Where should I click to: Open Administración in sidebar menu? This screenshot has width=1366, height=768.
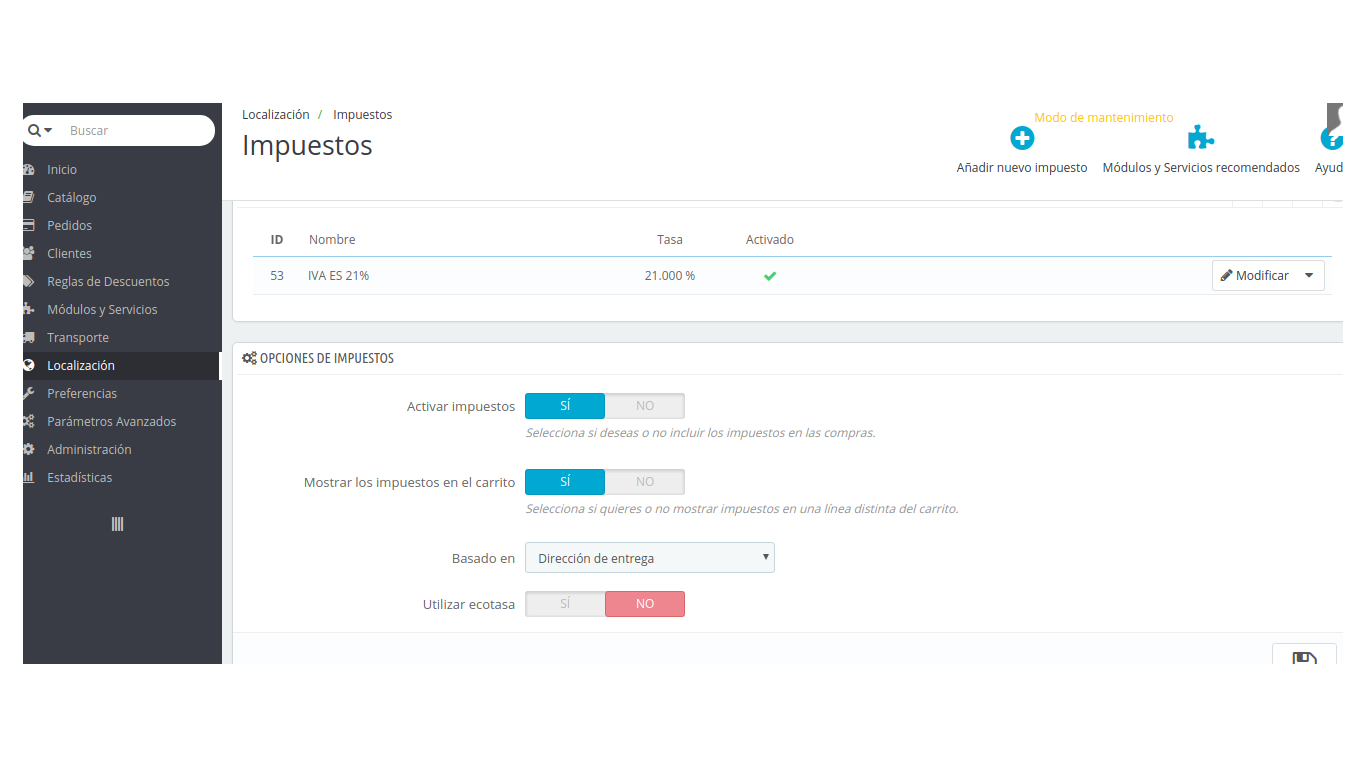(x=89, y=450)
